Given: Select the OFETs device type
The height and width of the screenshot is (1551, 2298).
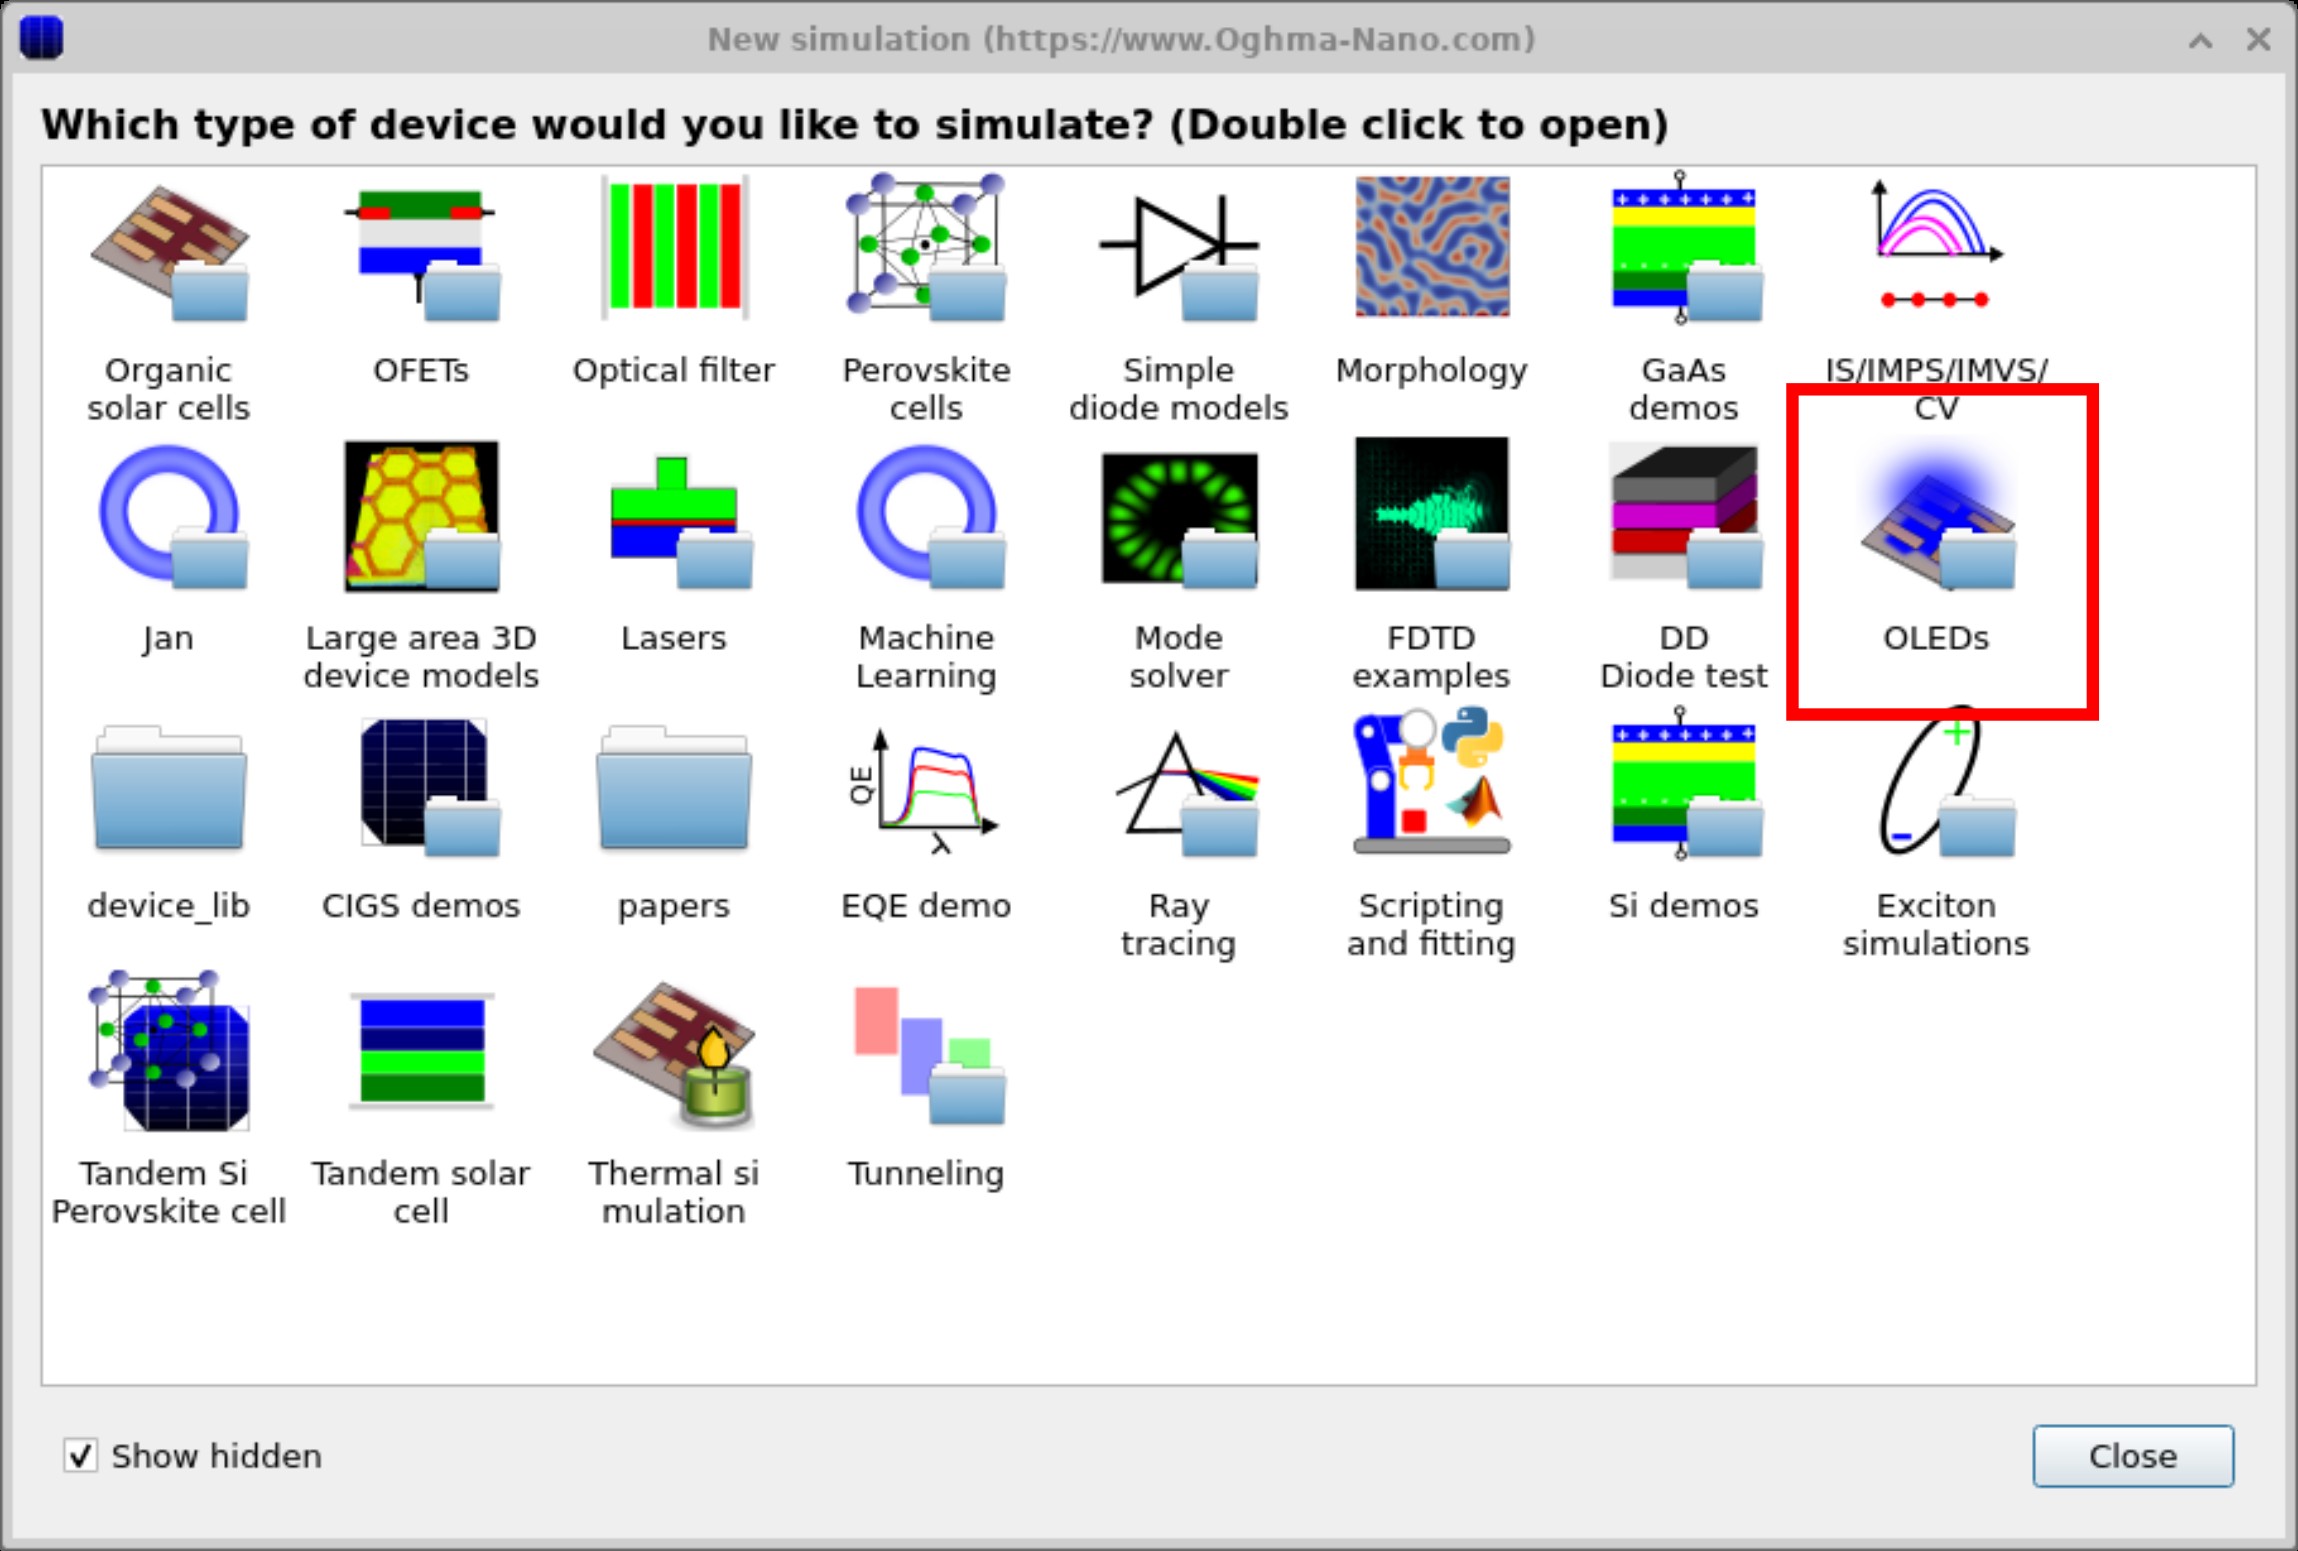Looking at the screenshot, I should tap(421, 255).
